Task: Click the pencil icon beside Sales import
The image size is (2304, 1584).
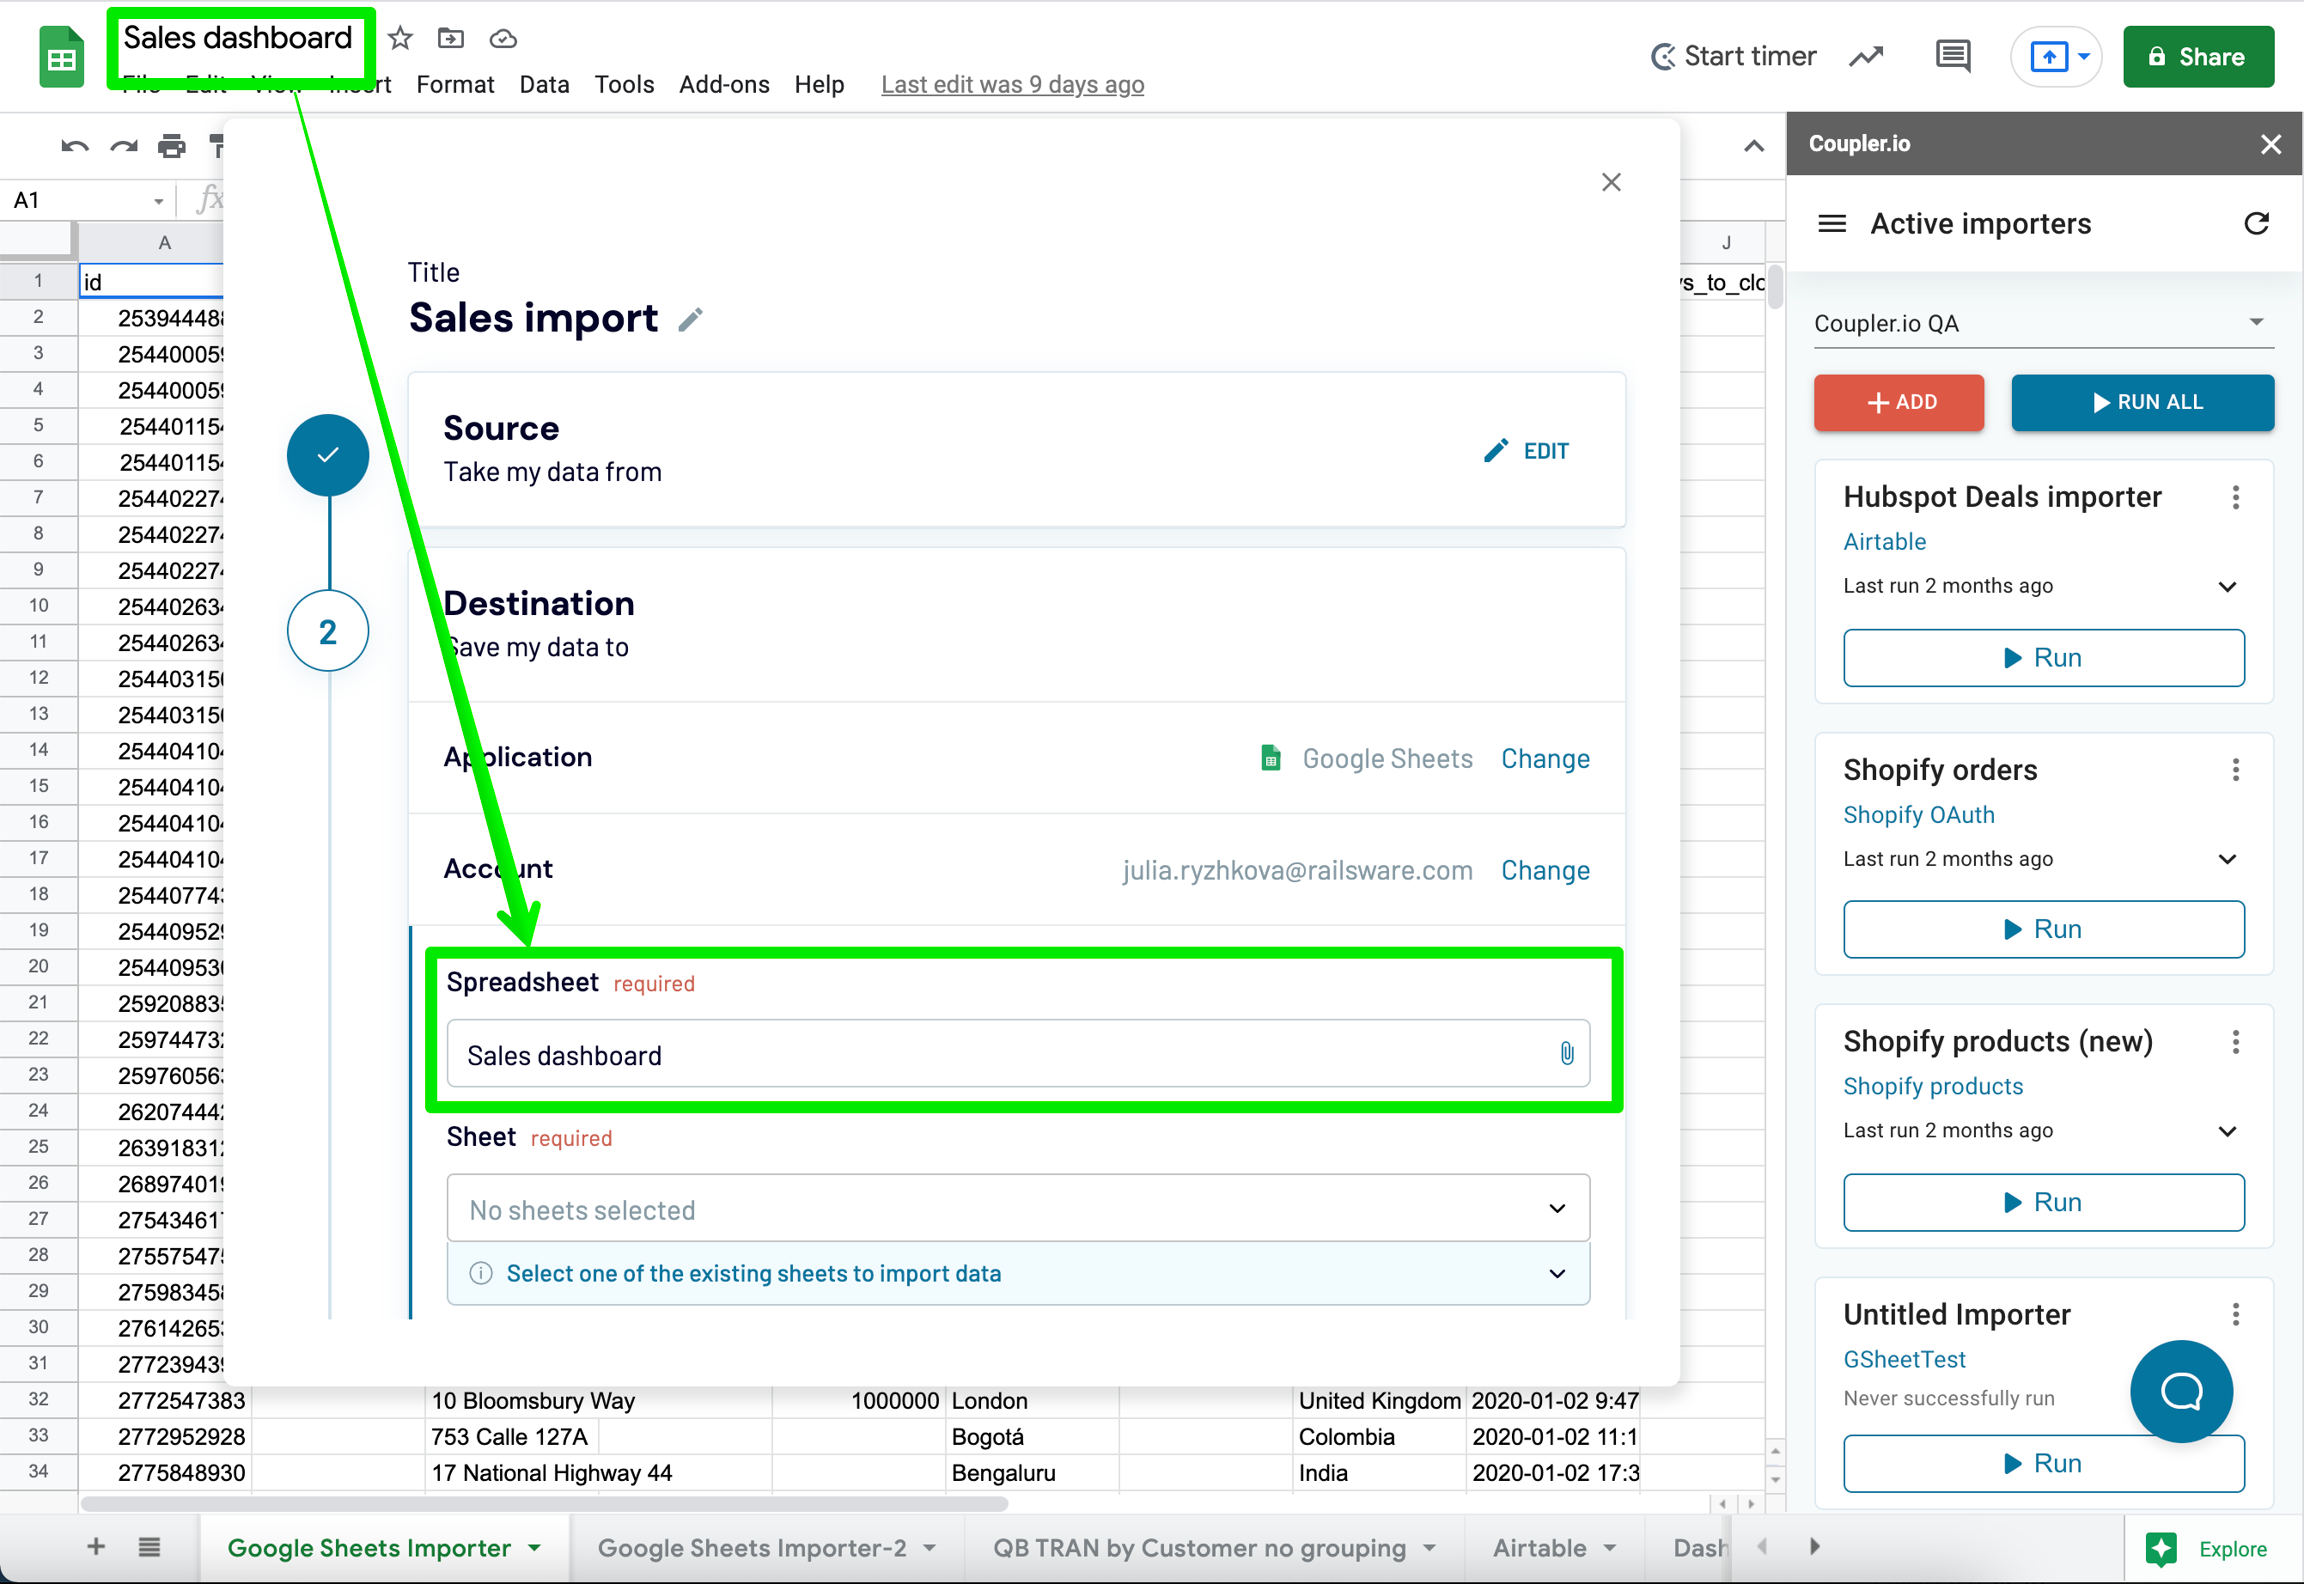Action: pos(690,320)
